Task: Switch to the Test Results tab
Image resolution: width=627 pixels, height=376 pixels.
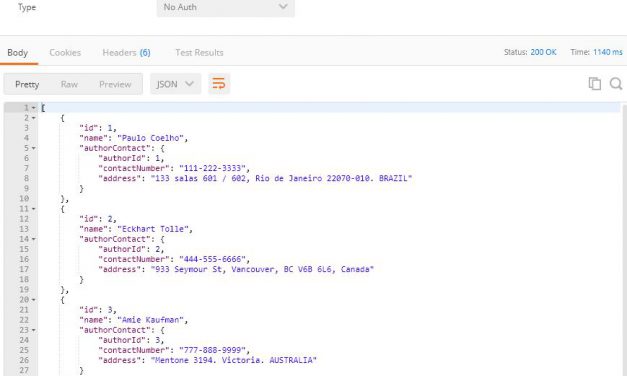Action: [199, 52]
